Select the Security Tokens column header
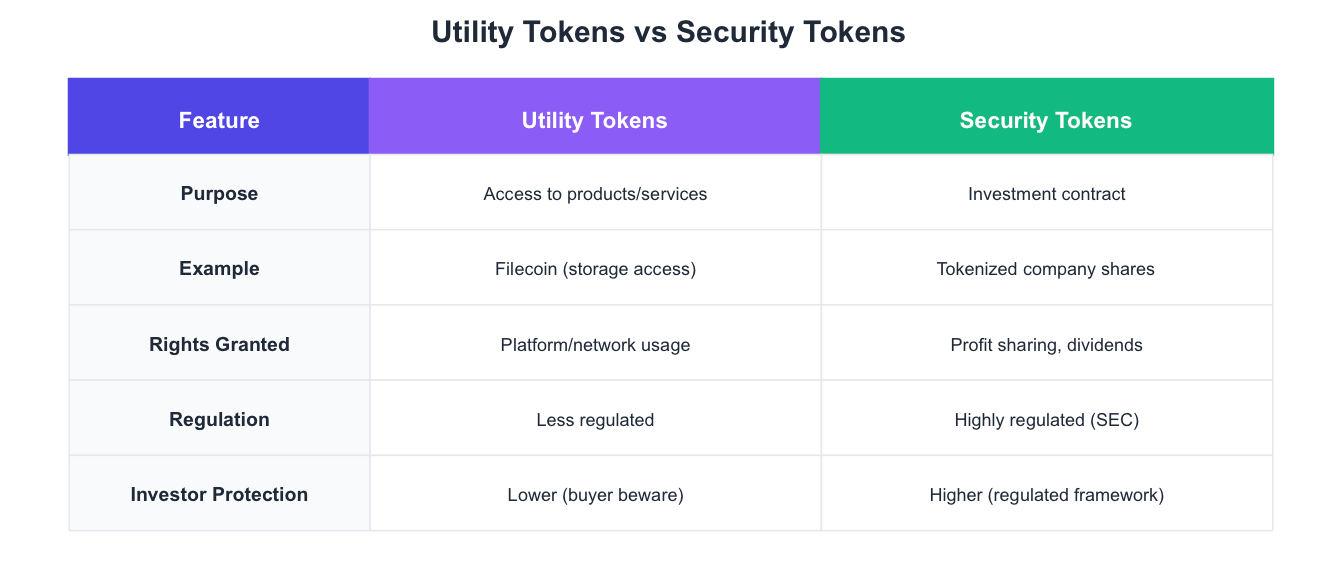 (1045, 121)
